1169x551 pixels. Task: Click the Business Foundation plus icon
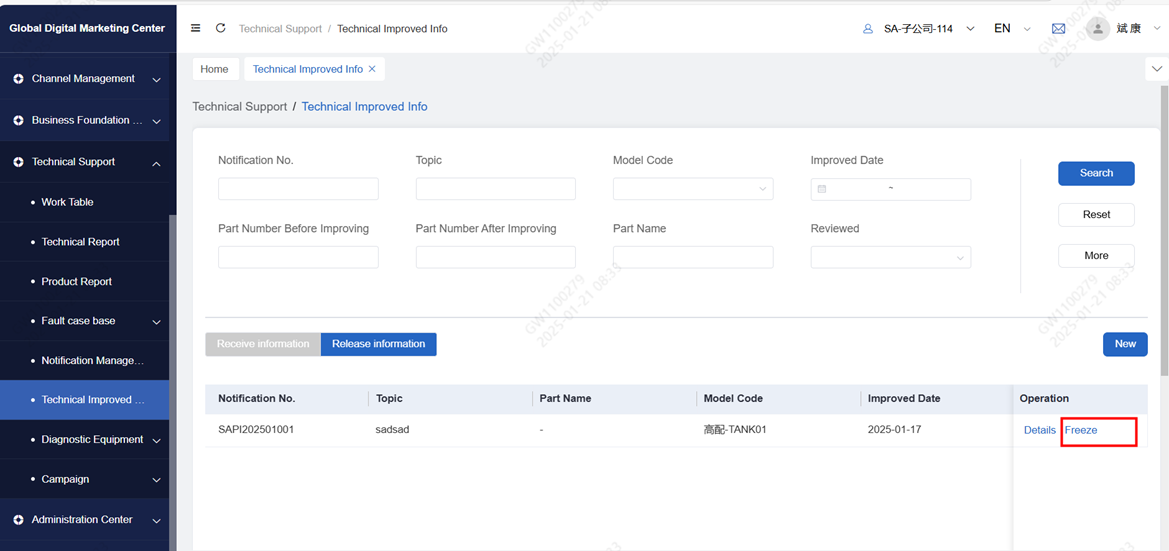[18, 121]
